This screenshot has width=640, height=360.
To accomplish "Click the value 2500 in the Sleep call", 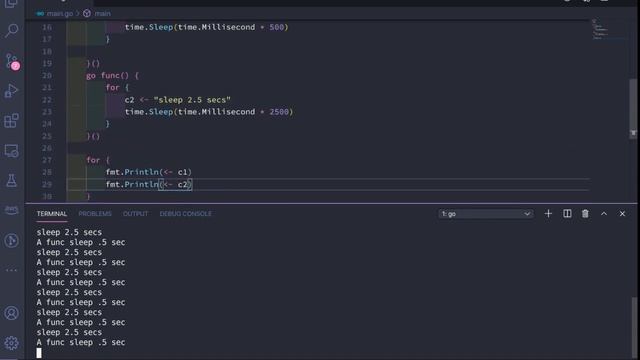I will coord(279,111).
